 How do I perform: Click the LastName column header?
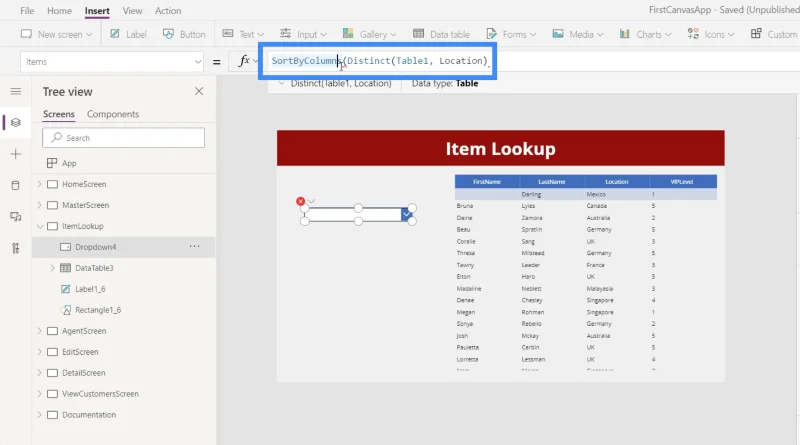pyautogui.click(x=552, y=182)
